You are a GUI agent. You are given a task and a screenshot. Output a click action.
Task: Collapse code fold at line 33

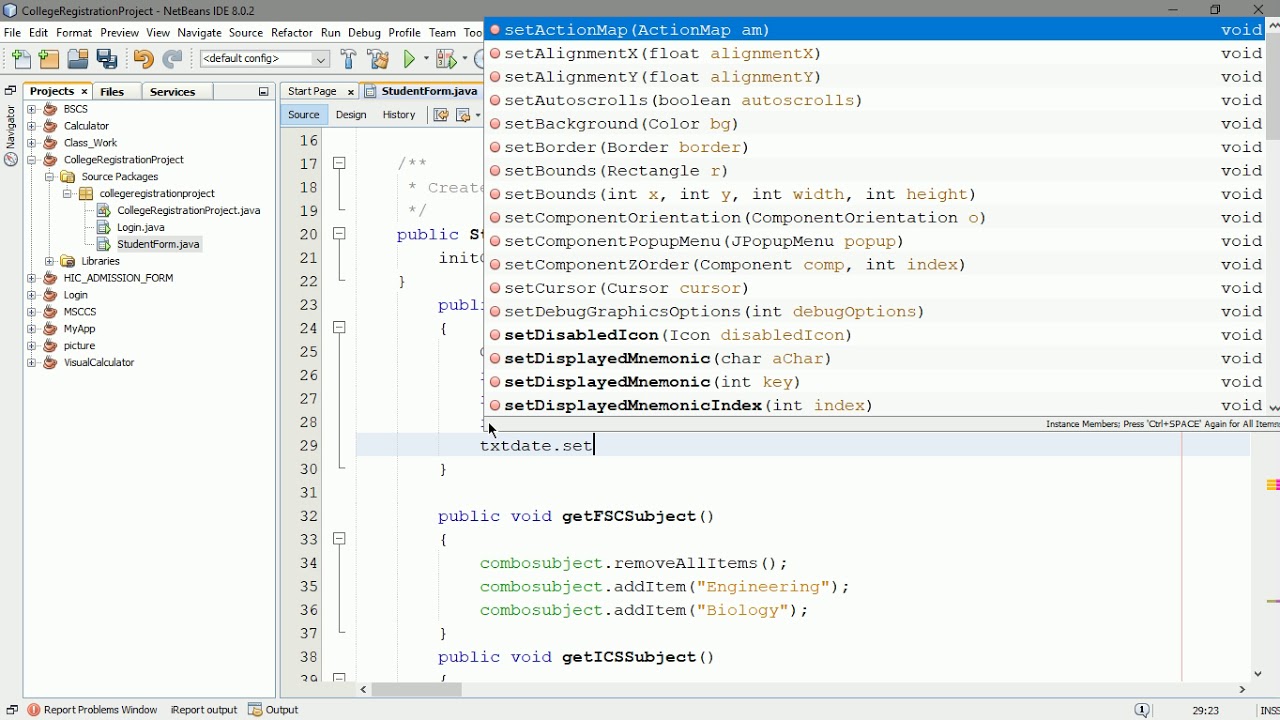click(340, 539)
